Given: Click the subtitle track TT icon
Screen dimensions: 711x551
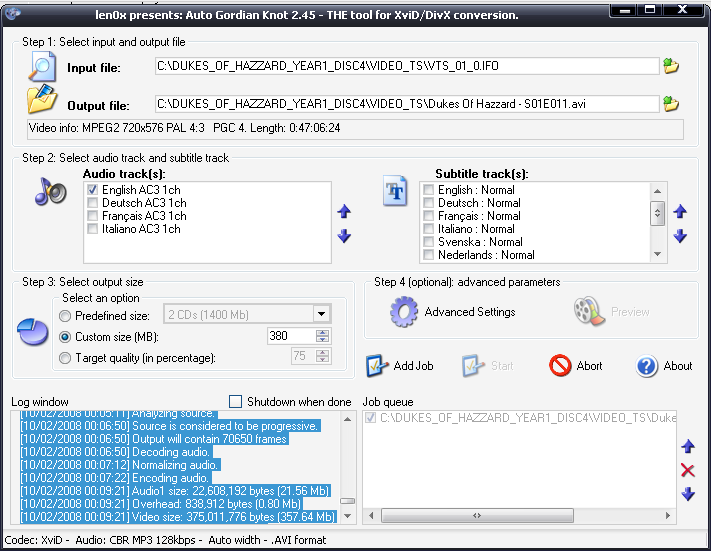Looking at the screenshot, I should 395,191.
